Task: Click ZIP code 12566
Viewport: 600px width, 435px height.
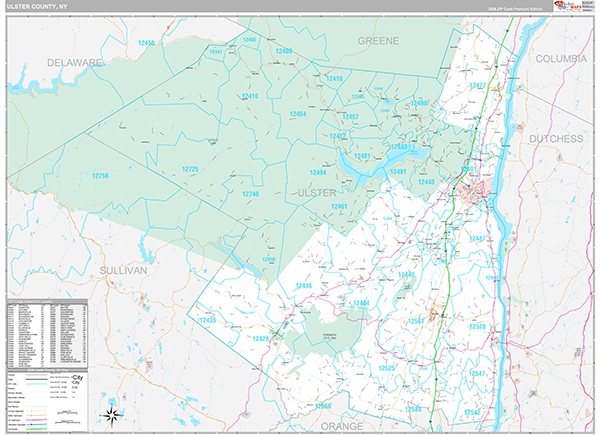Action: 323,406
